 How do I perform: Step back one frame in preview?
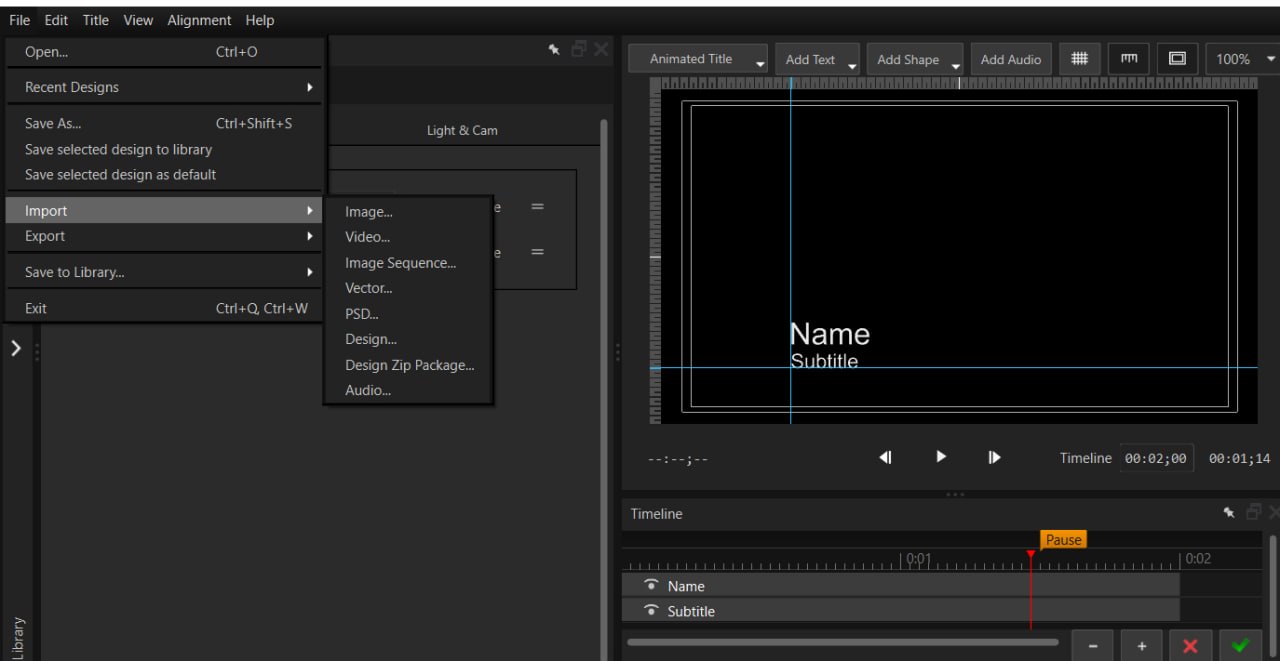885,457
